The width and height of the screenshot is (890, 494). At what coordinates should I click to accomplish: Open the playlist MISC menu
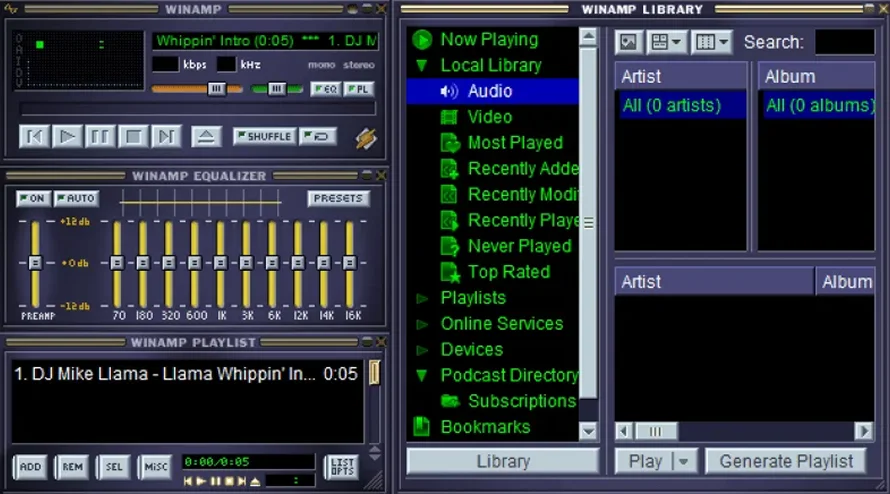[x=156, y=467]
